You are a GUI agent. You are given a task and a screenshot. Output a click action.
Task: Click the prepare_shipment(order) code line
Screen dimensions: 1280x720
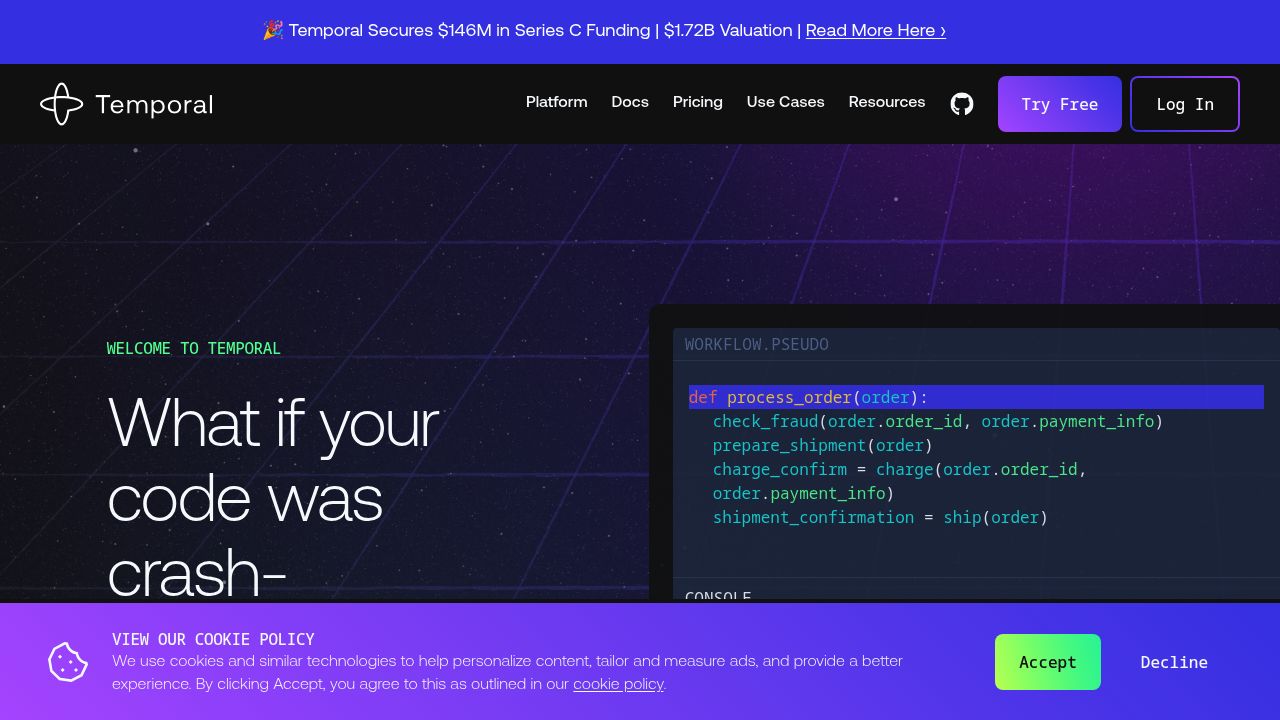(823, 446)
